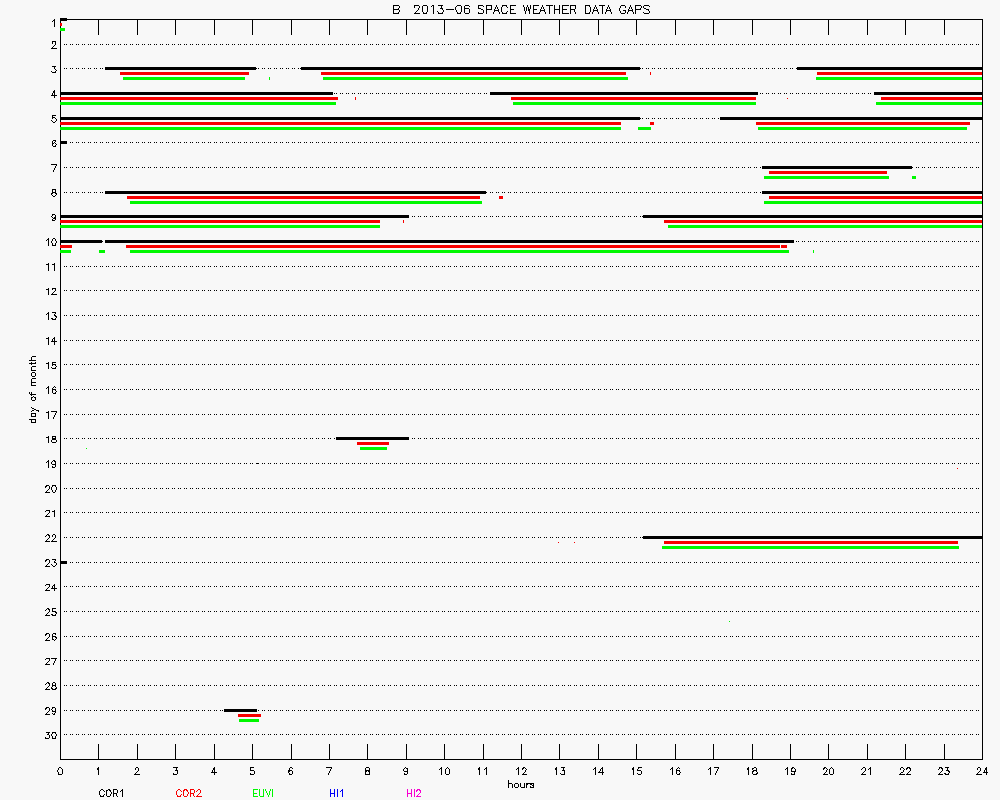Click the red COR2 gap bar on day 18
1000x800 pixels.
pos(373,443)
